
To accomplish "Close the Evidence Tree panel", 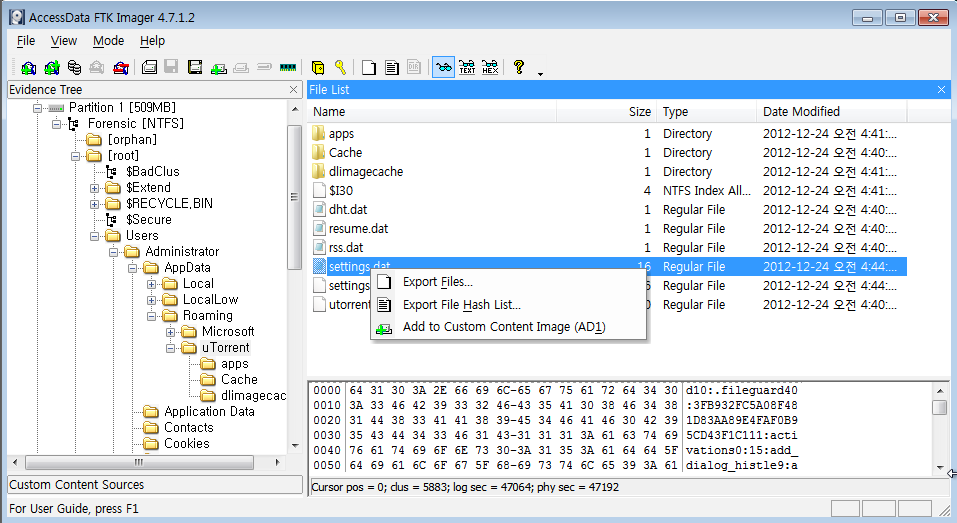I will [x=294, y=90].
